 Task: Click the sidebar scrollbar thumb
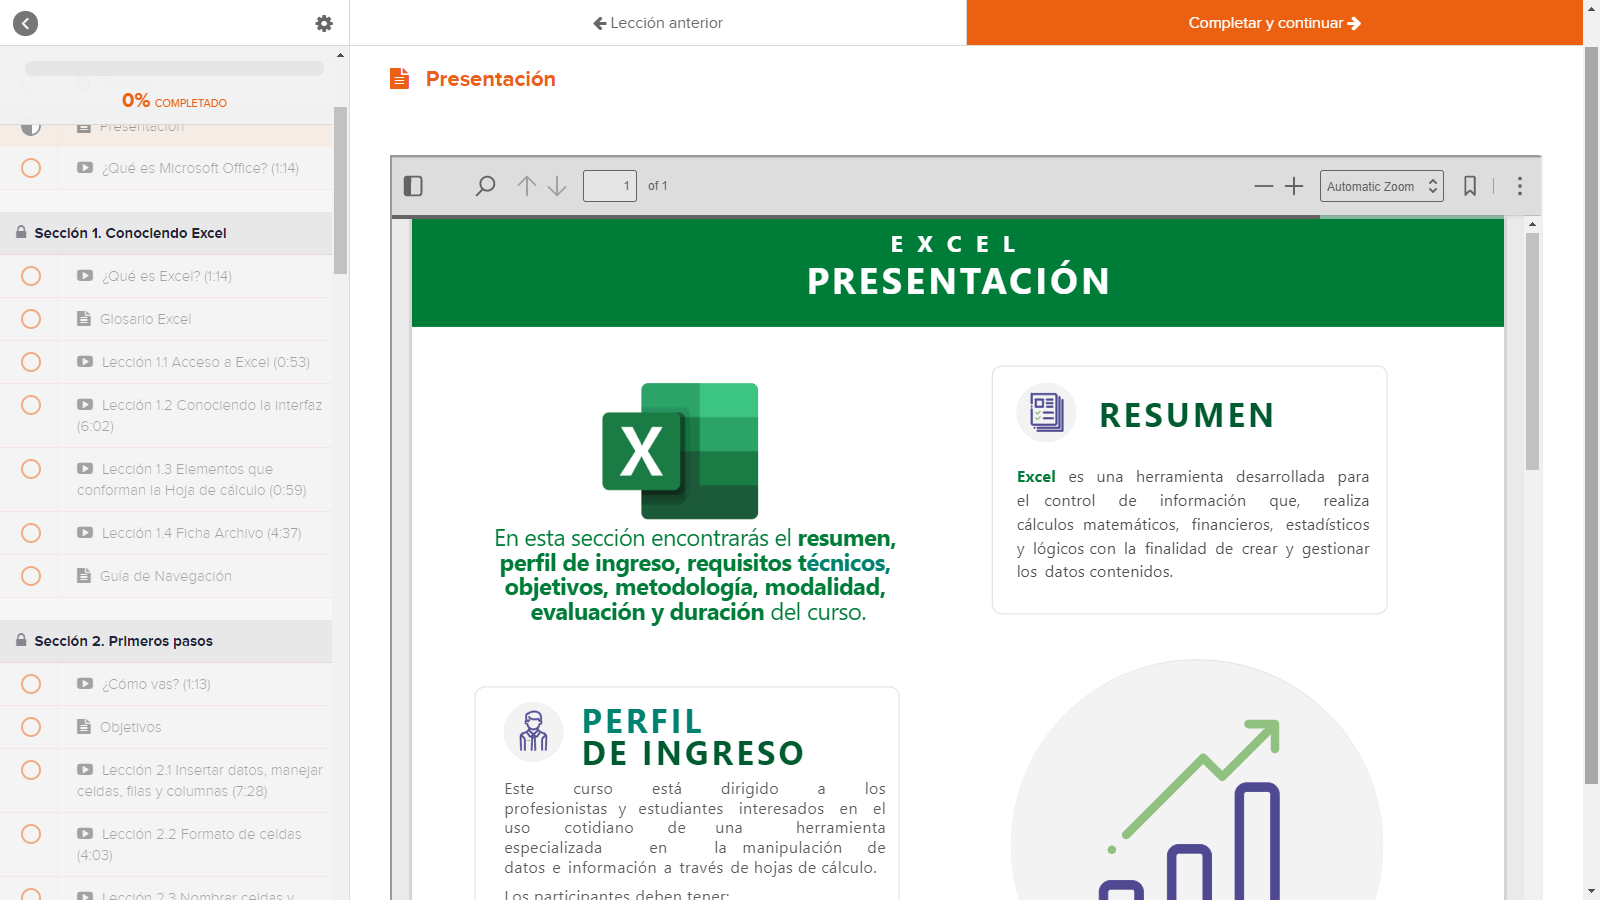[340, 190]
